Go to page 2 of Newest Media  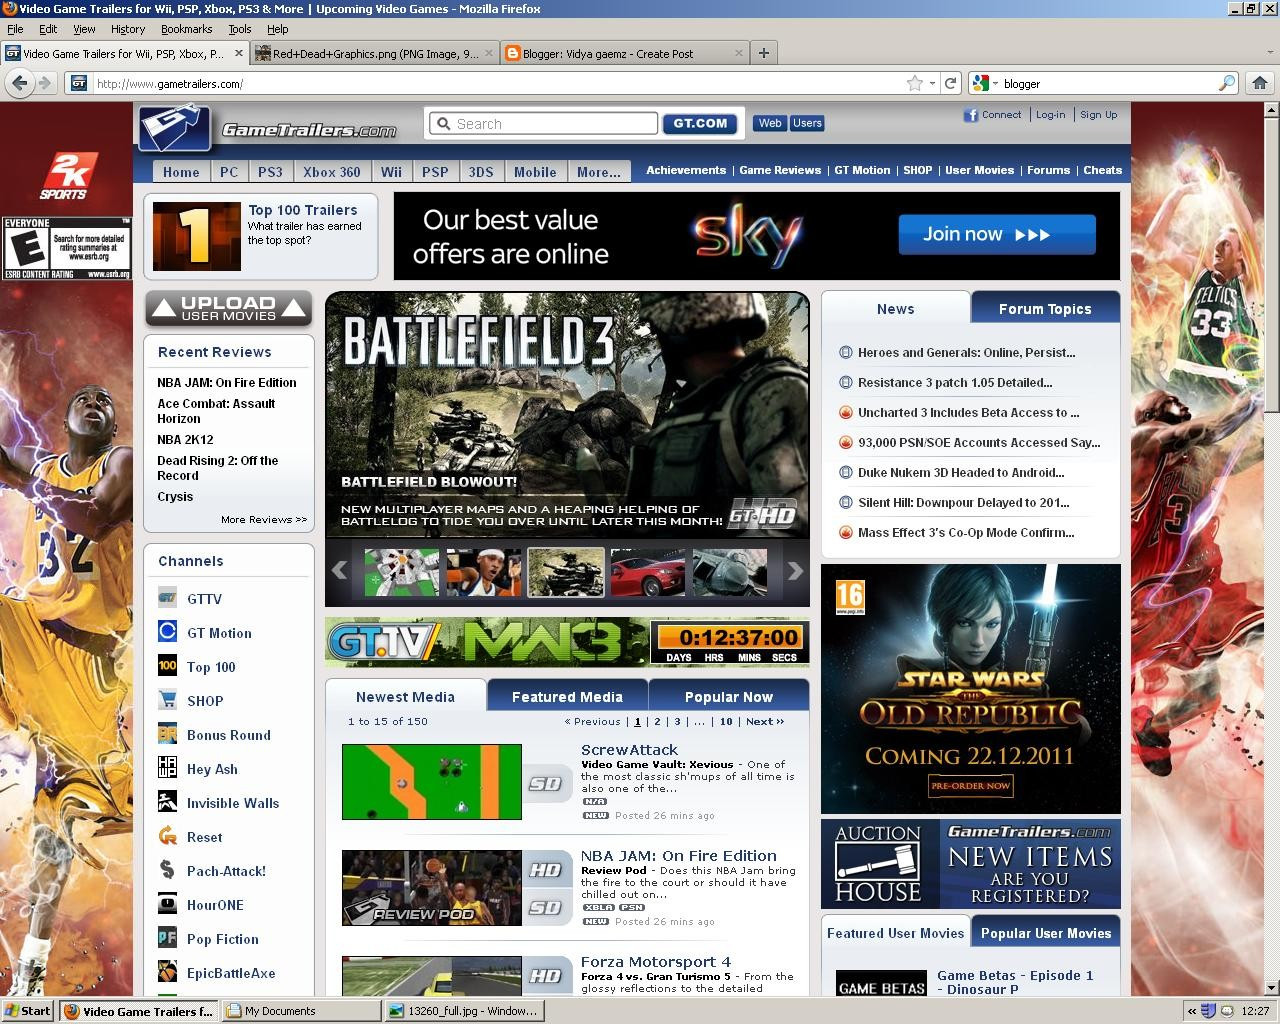click(x=657, y=722)
